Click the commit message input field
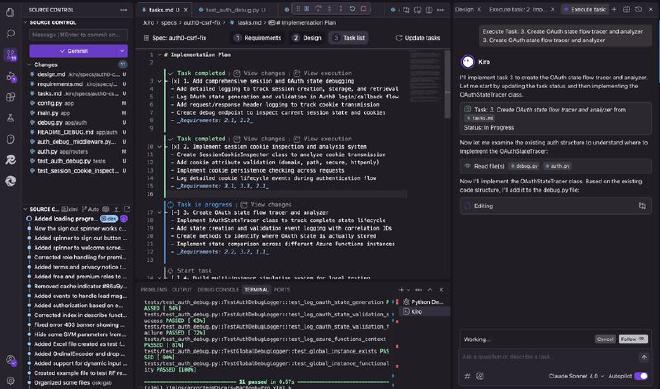The height and width of the screenshot is (389, 660). pos(78,35)
